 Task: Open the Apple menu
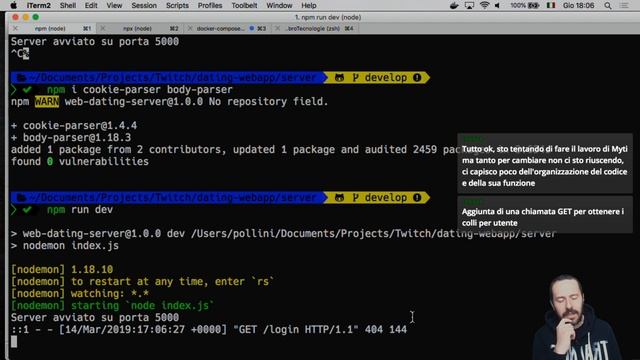coord(13,5)
